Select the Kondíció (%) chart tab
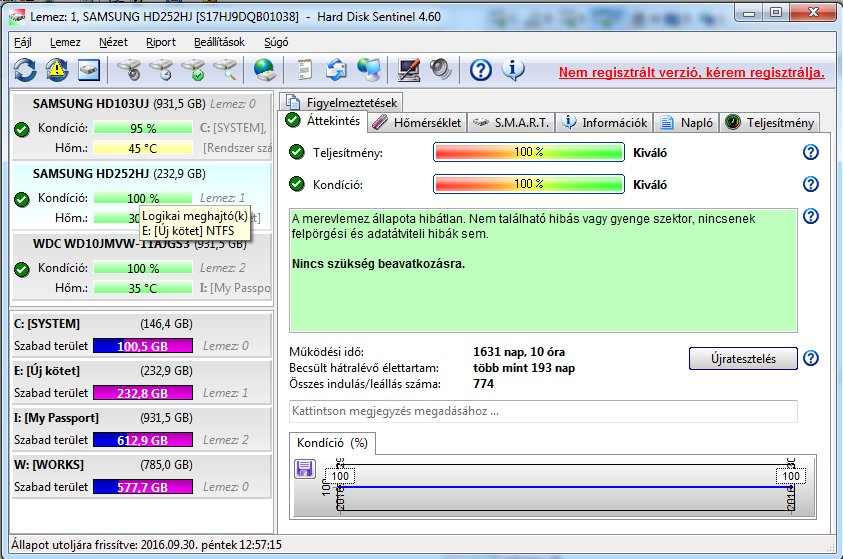This screenshot has height=559, width=843. pos(332,443)
